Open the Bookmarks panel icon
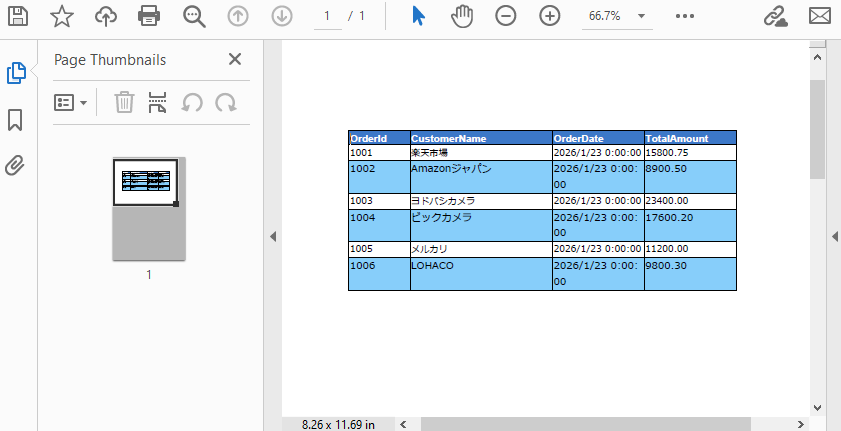The width and height of the screenshot is (841, 431). click(15, 120)
